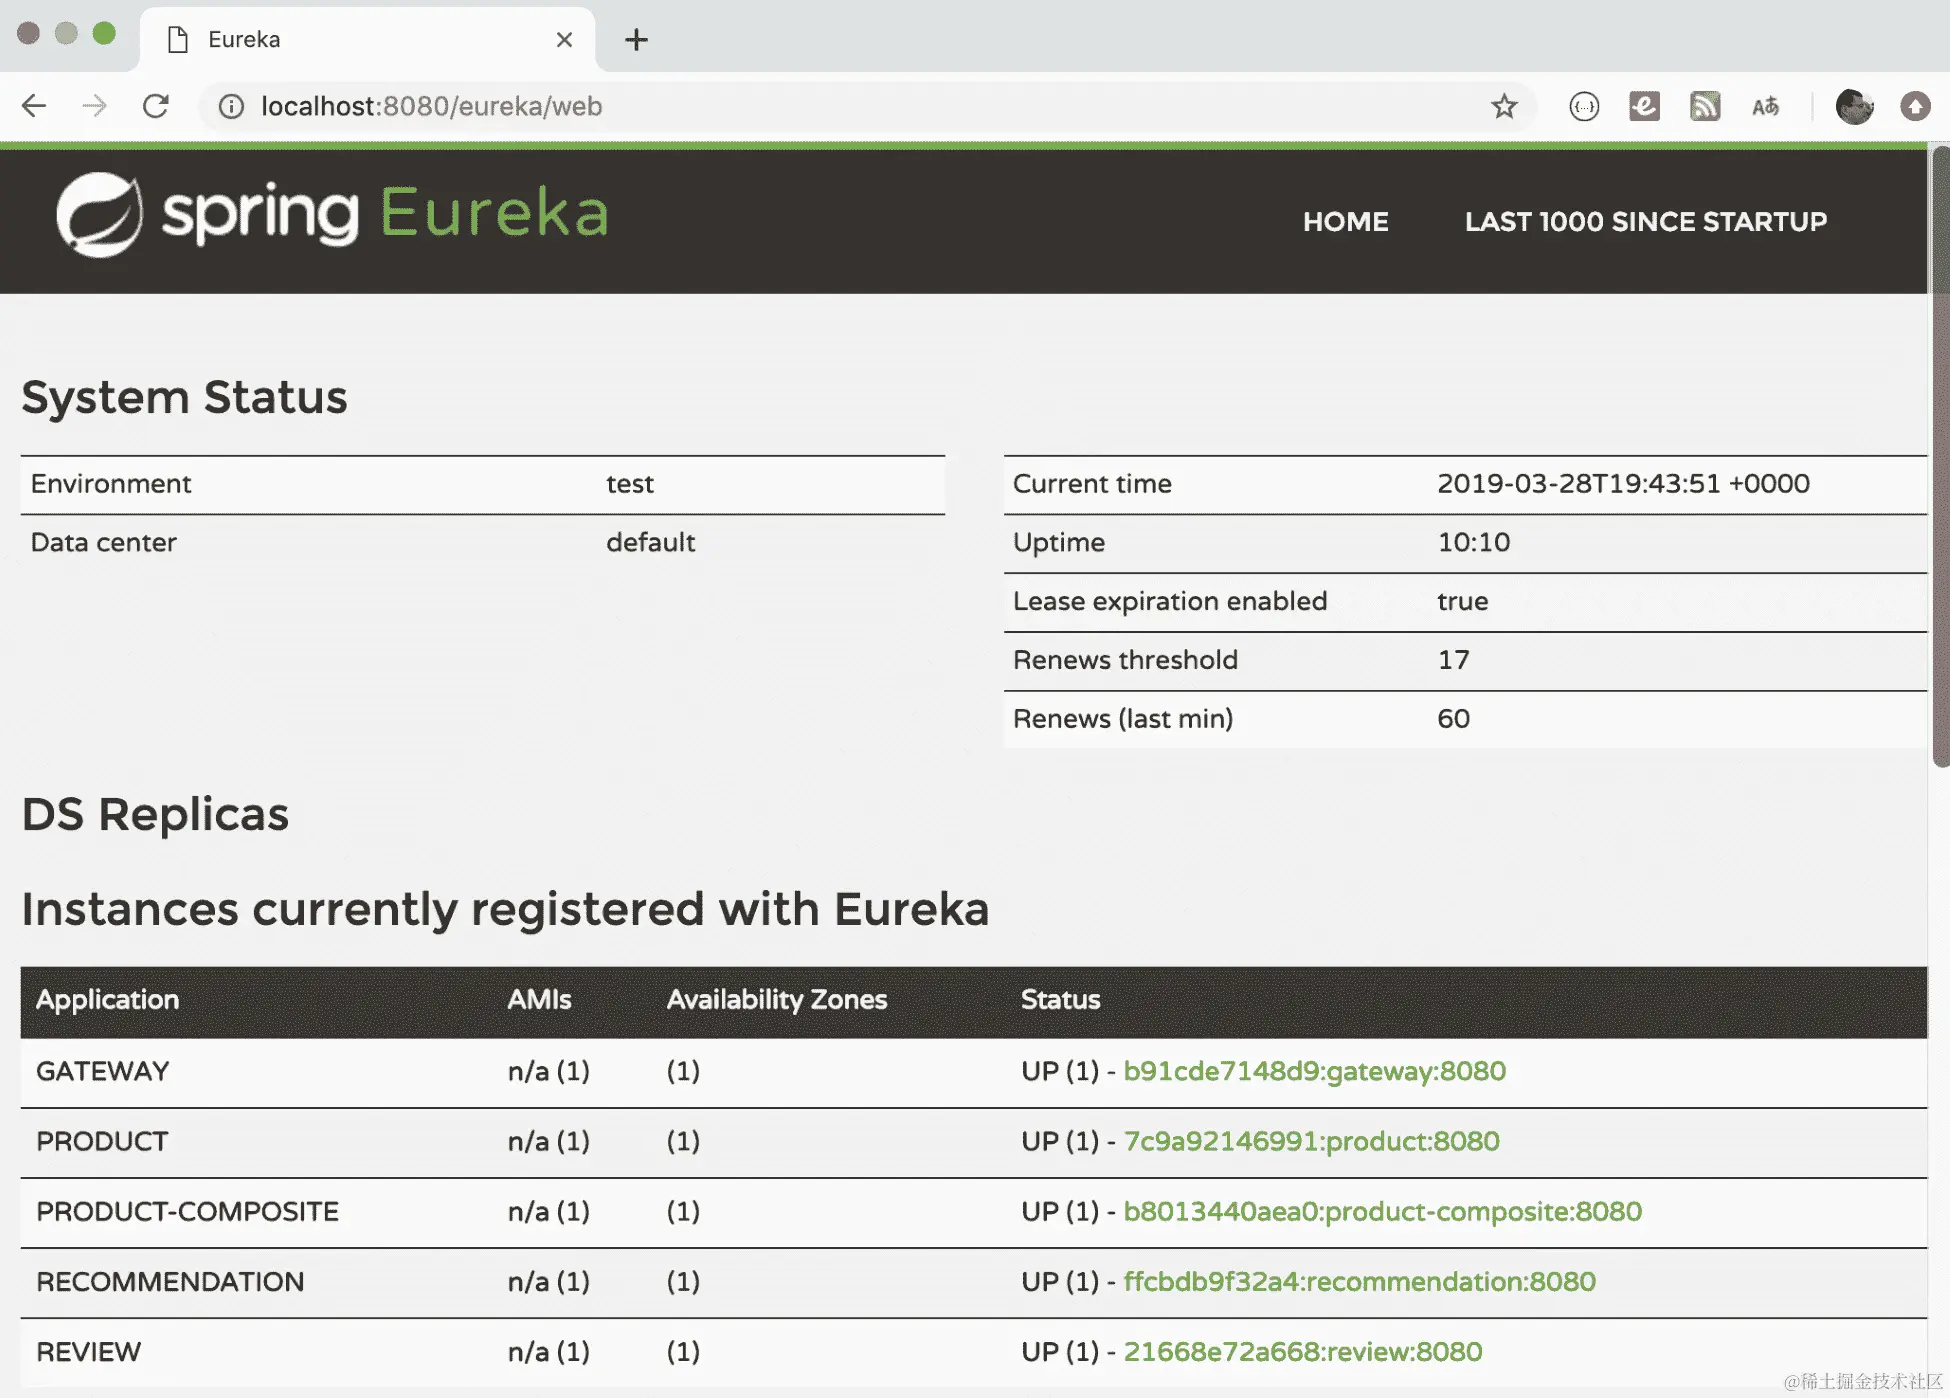The height and width of the screenshot is (1398, 1950).
Task: Open the Evernote clipper extension
Action: pos(1644,106)
